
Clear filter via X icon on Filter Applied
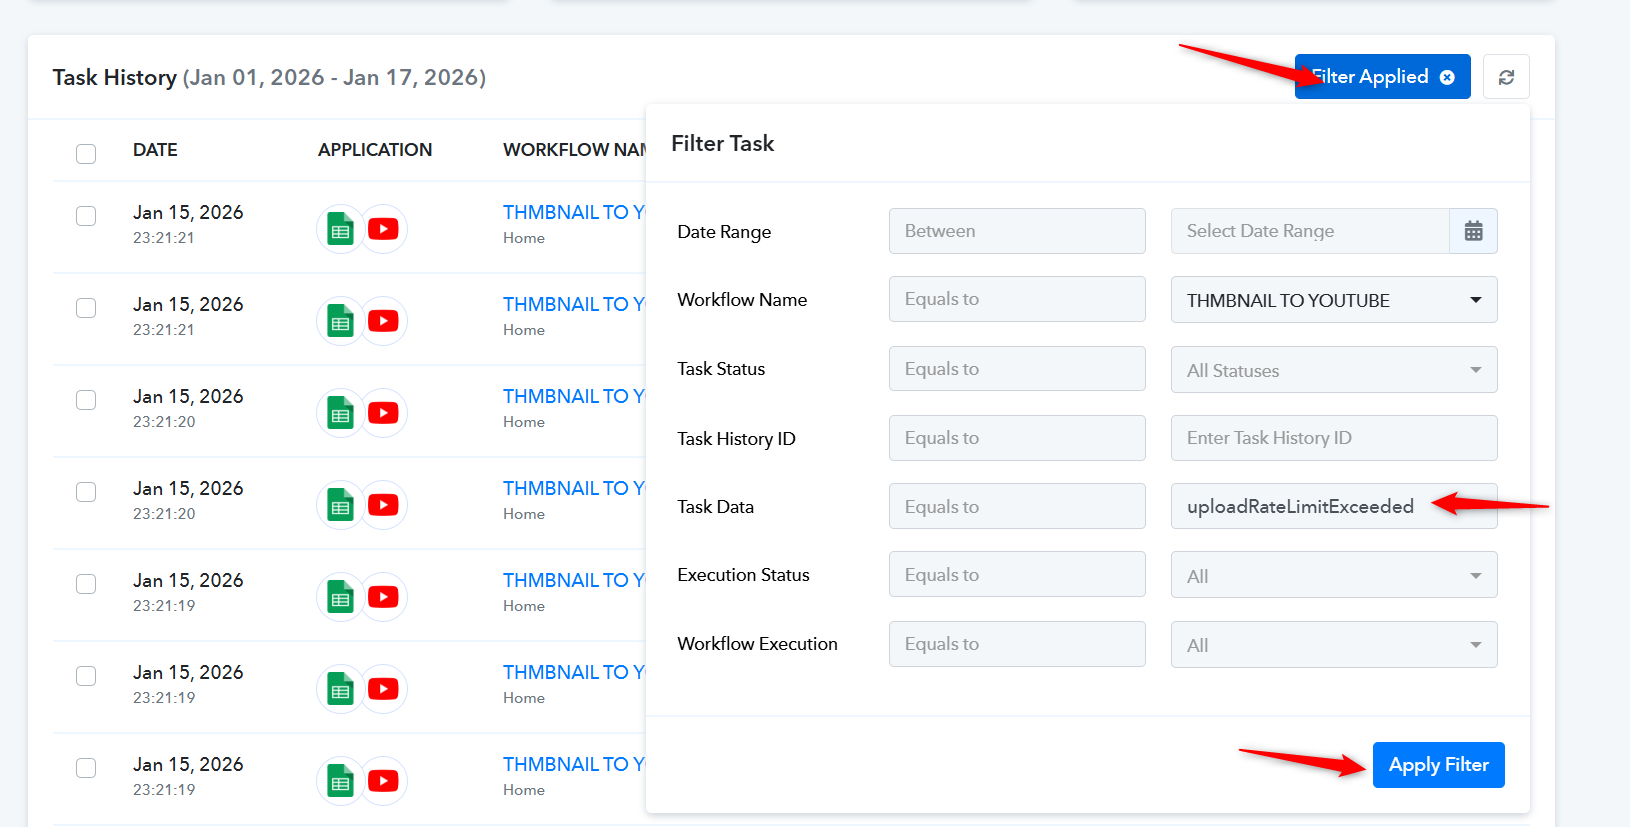pos(1447,77)
